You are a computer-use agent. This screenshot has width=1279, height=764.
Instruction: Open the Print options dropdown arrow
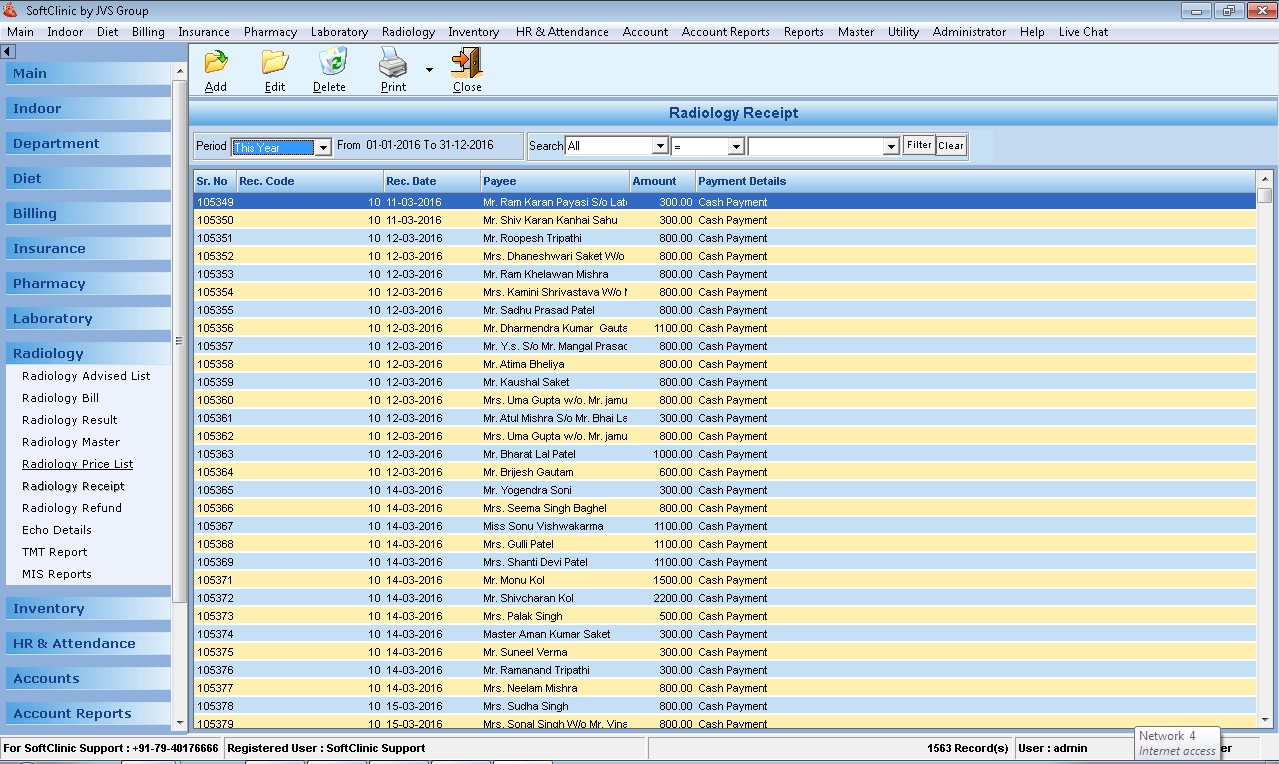tap(429, 70)
